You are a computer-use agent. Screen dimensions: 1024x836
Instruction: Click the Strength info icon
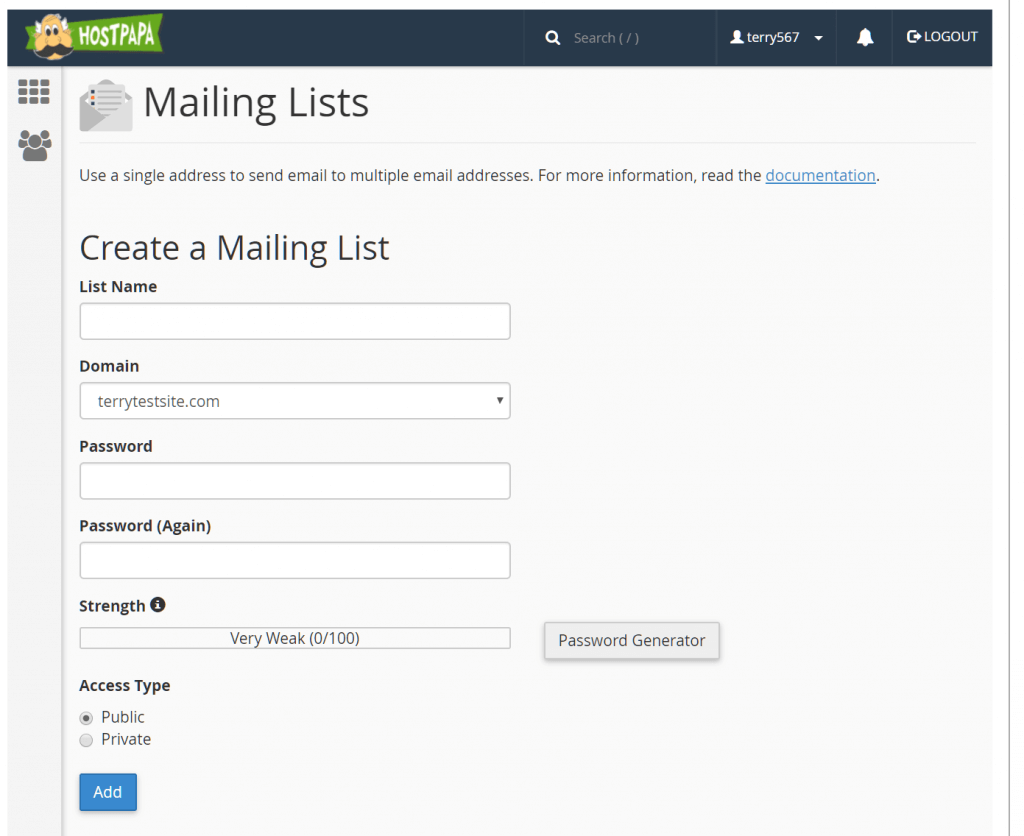(x=157, y=605)
